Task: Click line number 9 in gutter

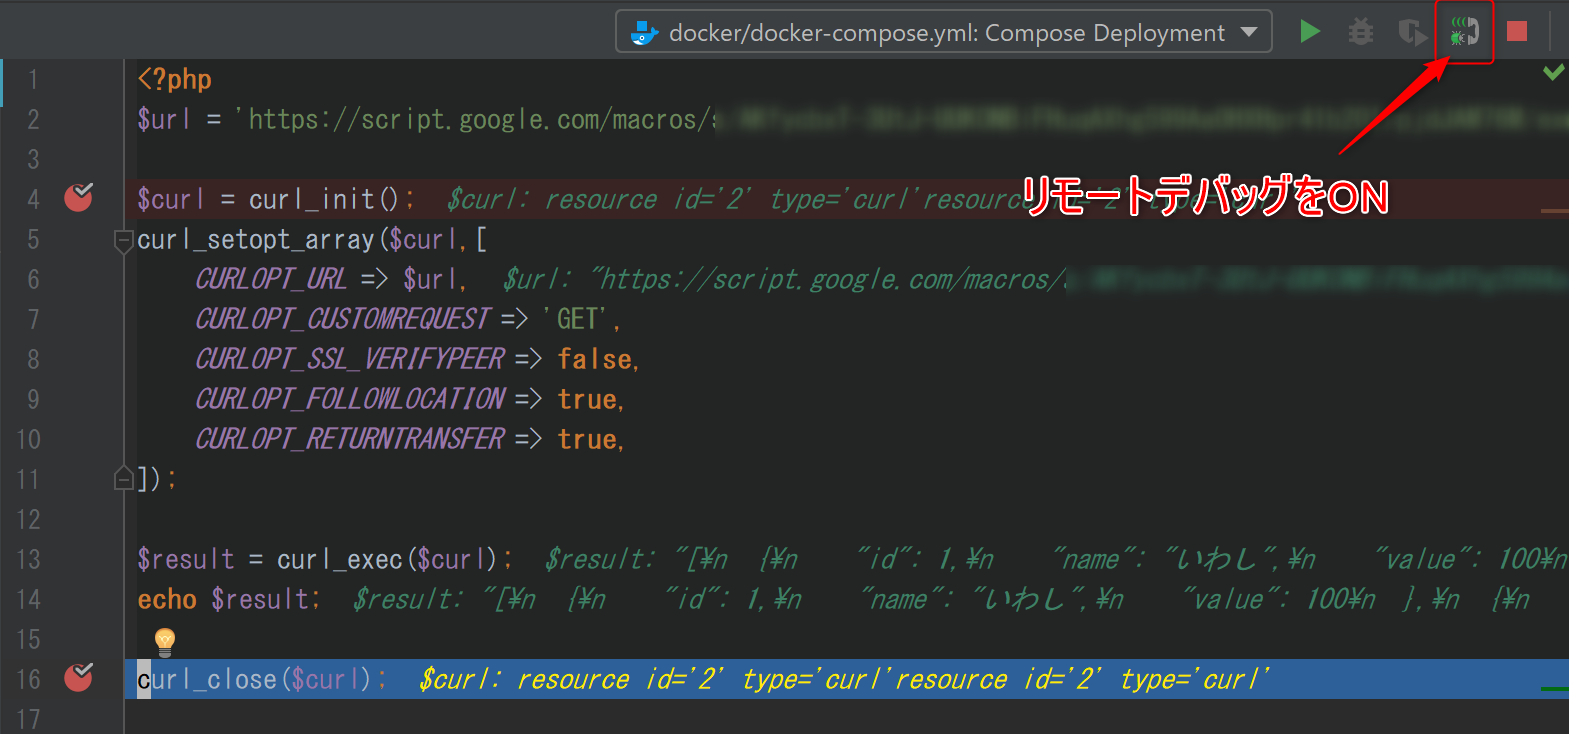Action: tap(33, 399)
